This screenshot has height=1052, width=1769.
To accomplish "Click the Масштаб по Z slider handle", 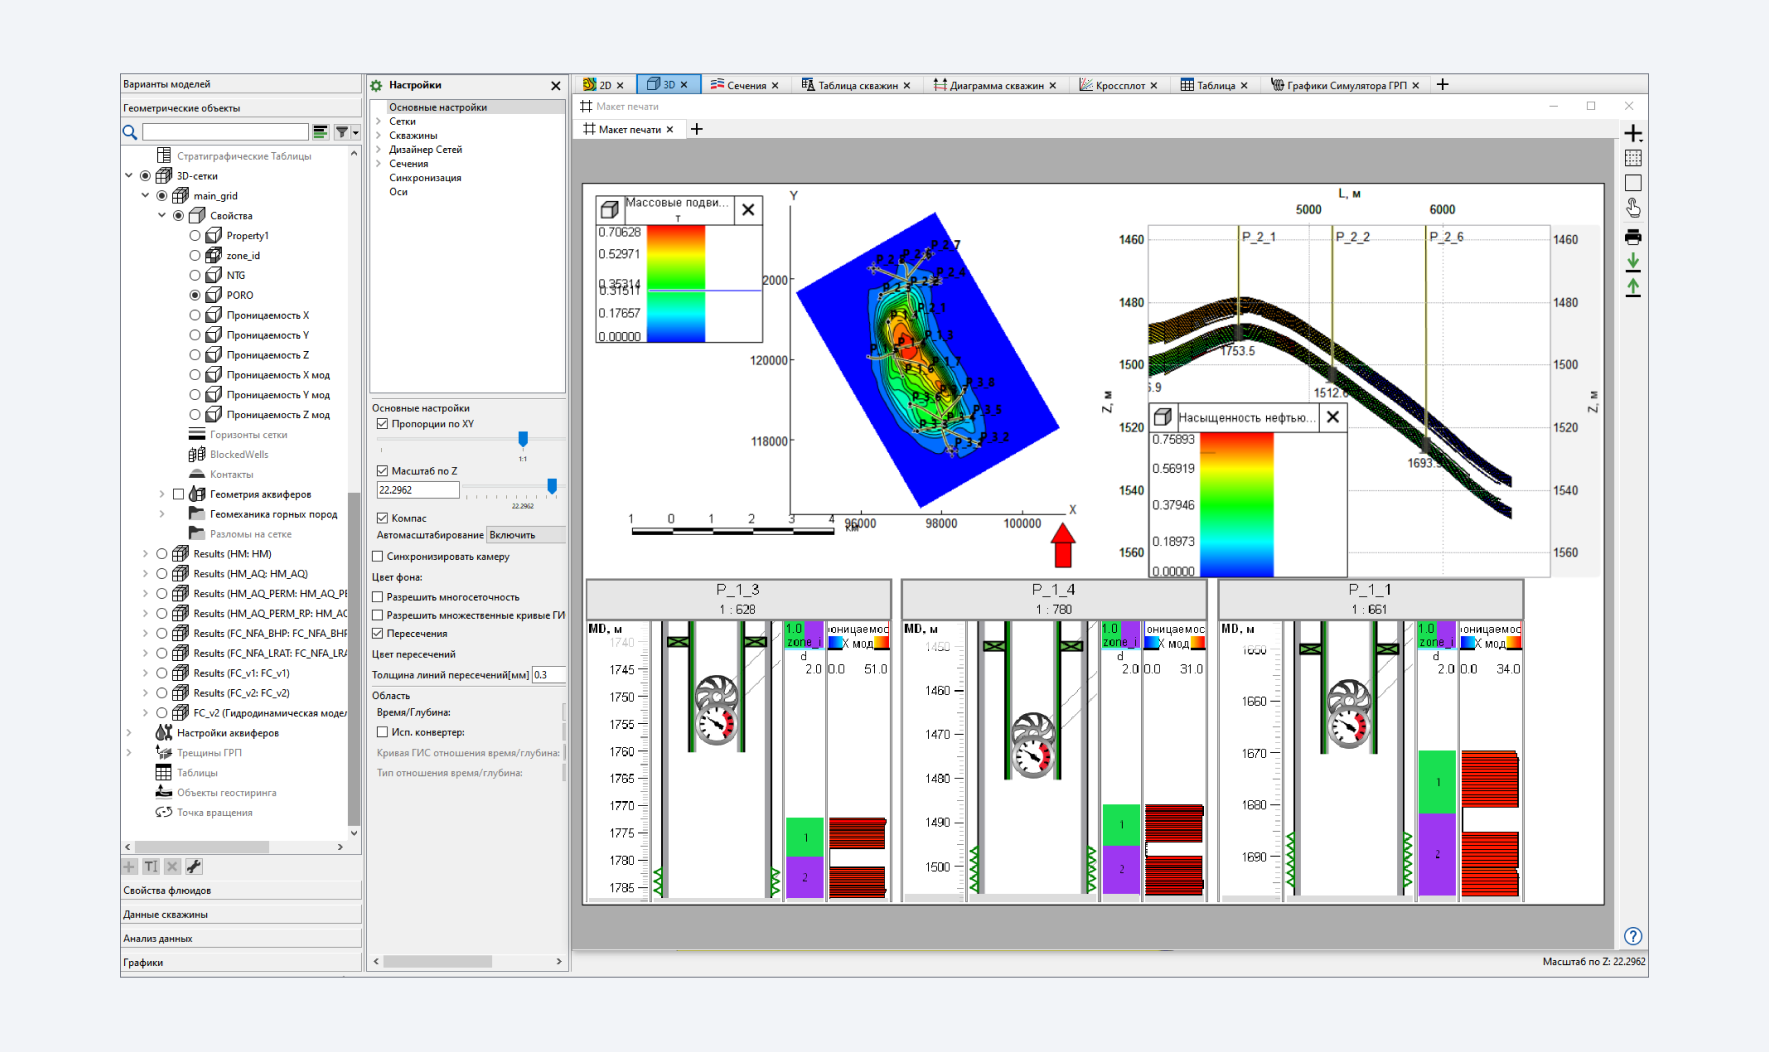I will (552, 486).
